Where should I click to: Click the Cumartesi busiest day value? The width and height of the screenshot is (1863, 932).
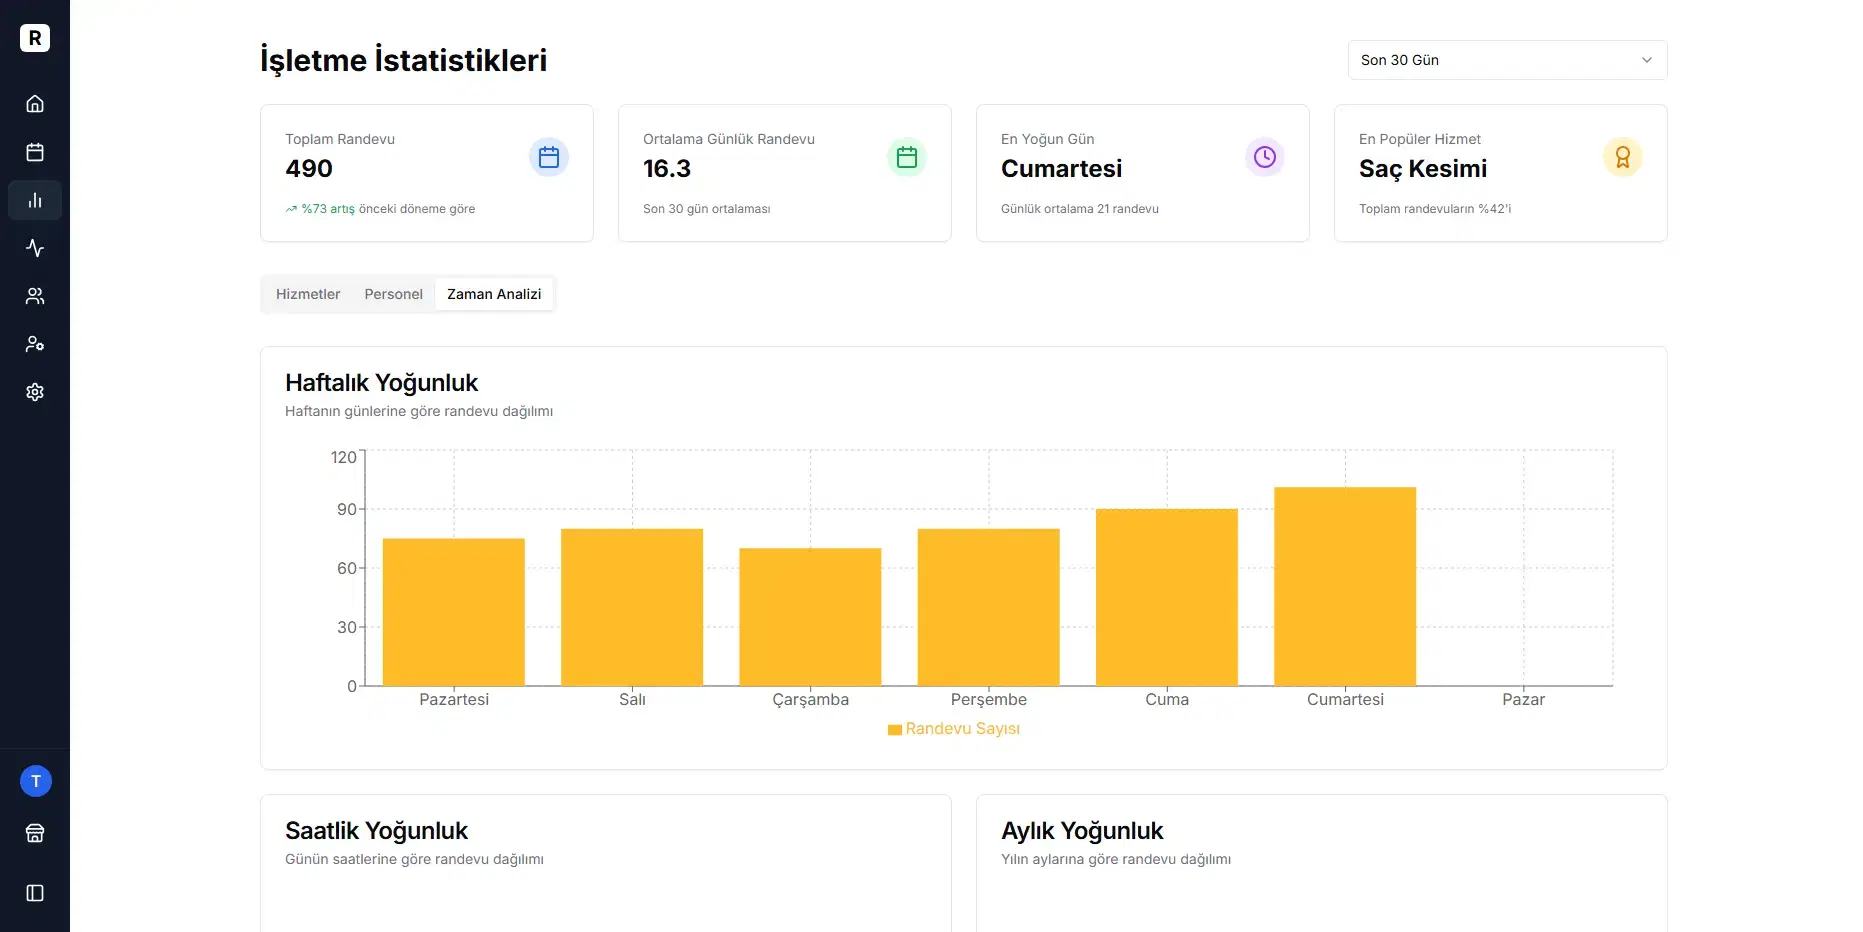click(x=1062, y=169)
